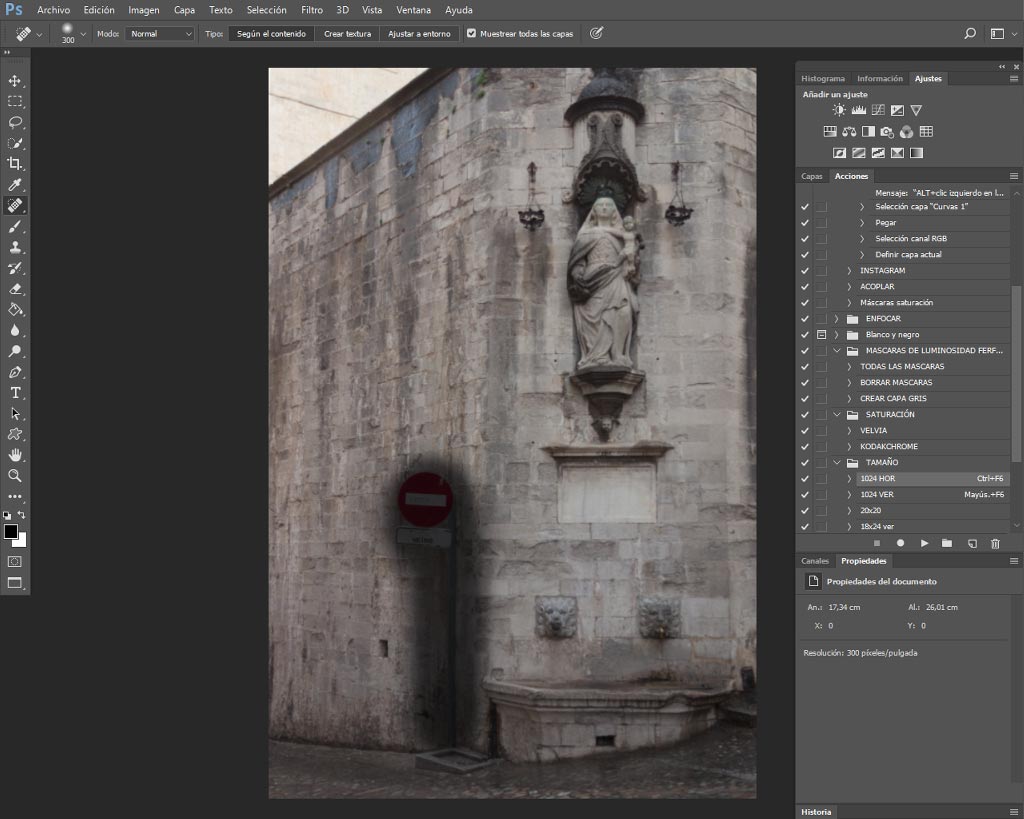This screenshot has width=1024, height=819.
Task: Collapse the SATURACIÓN action set
Action: tap(837, 415)
